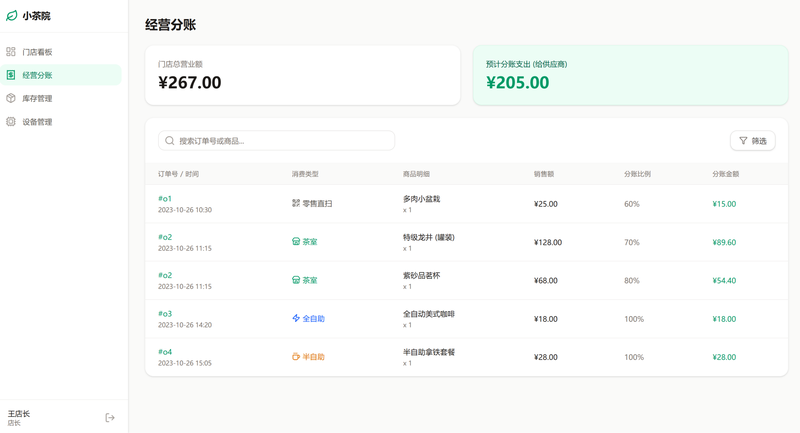This screenshot has width=800, height=433.
Task: Click the magnifier icon in search box
Action: tap(170, 141)
